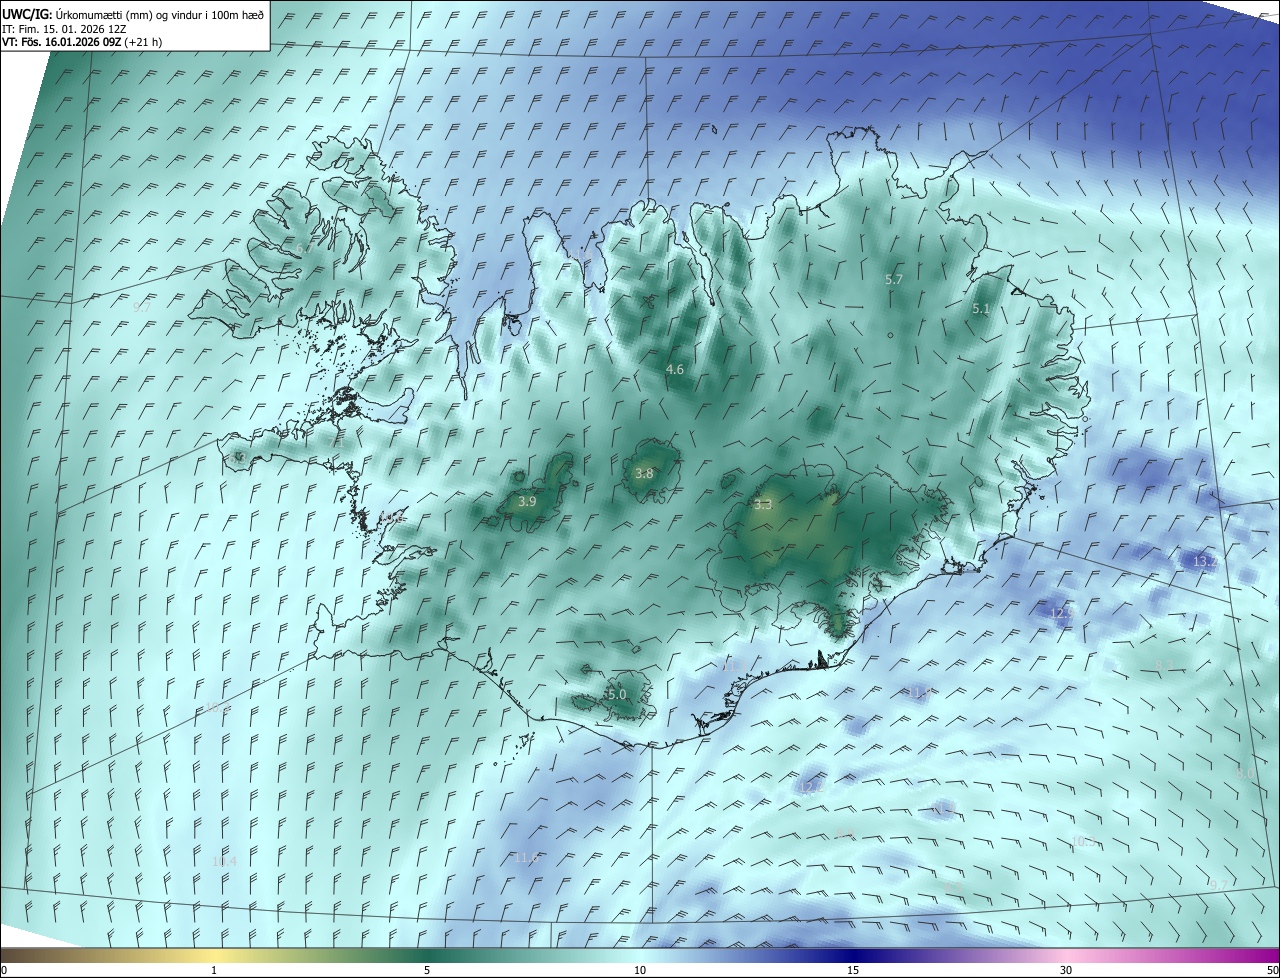Click the 3.9 value on the glacier
The height and width of the screenshot is (978, 1280).
527,501
